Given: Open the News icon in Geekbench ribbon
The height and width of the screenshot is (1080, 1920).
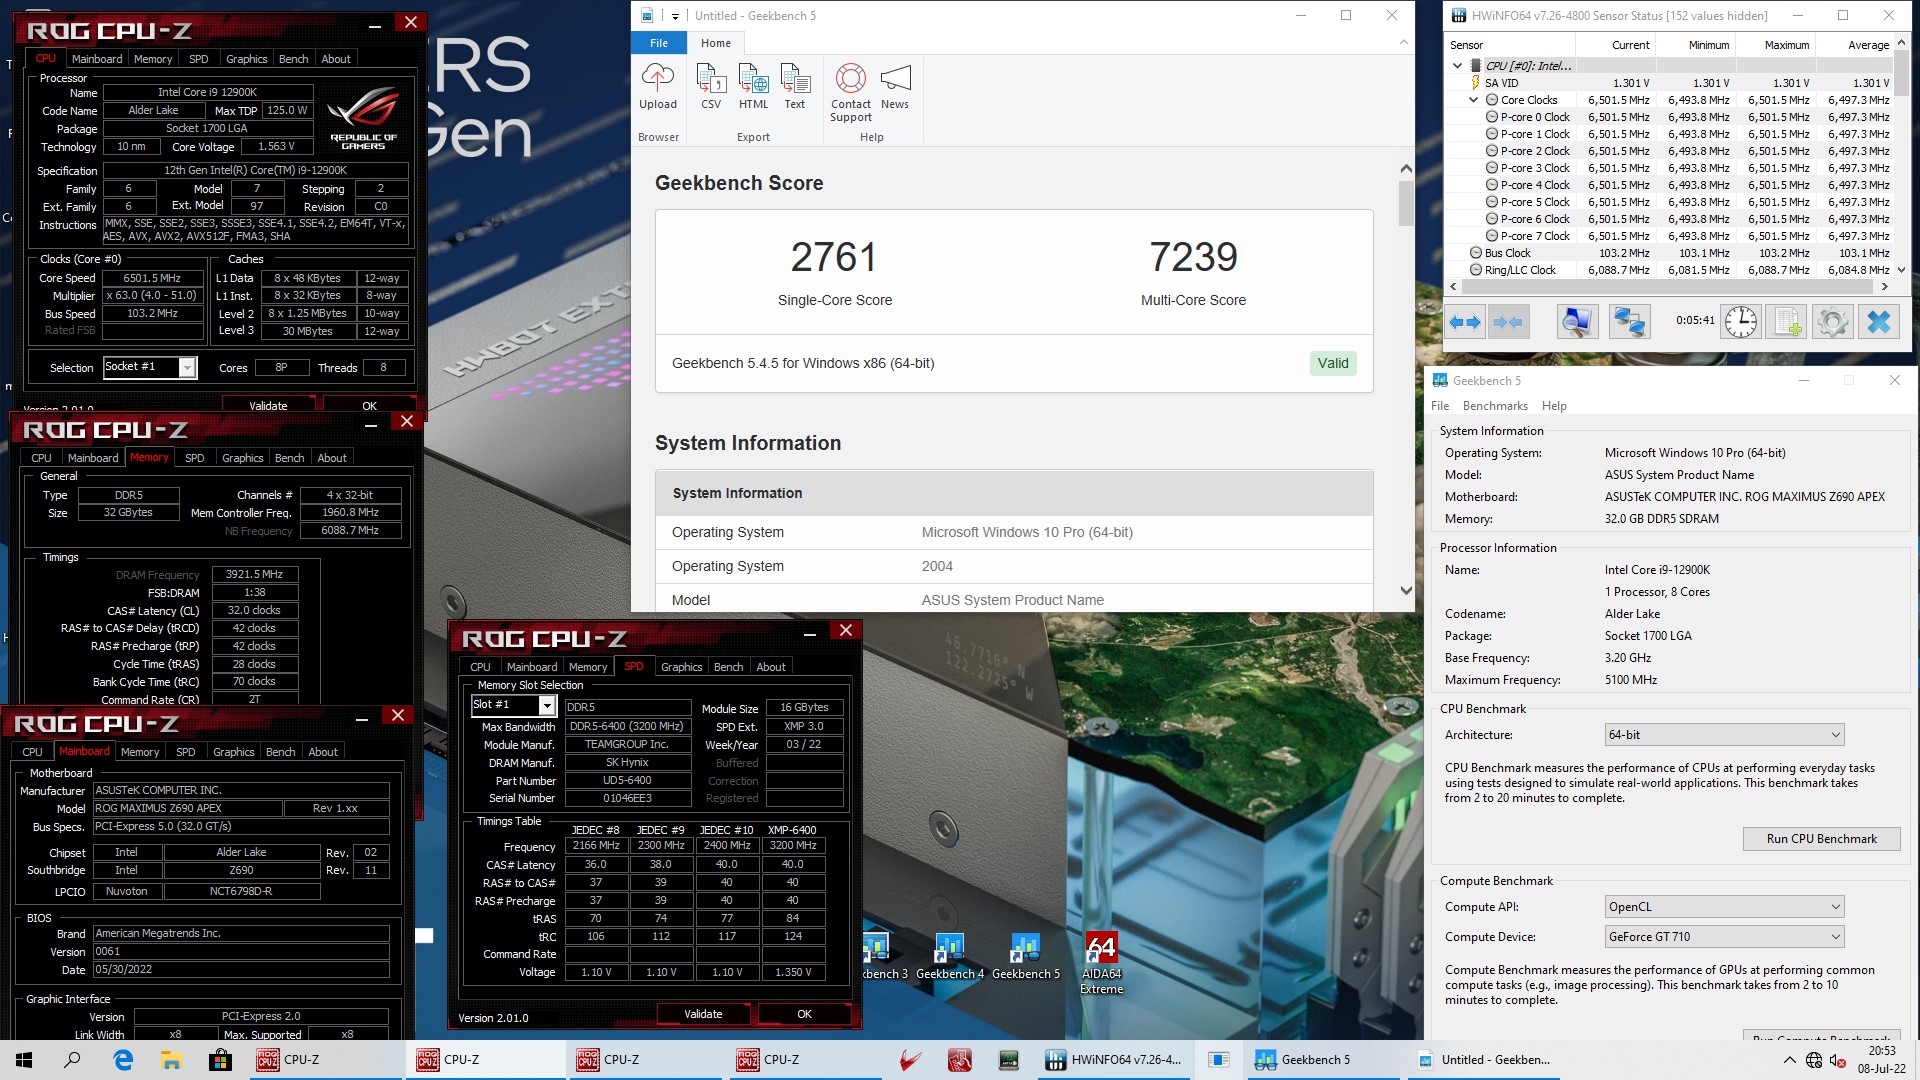Looking at the screenshot, I should [x=895, y=87].
